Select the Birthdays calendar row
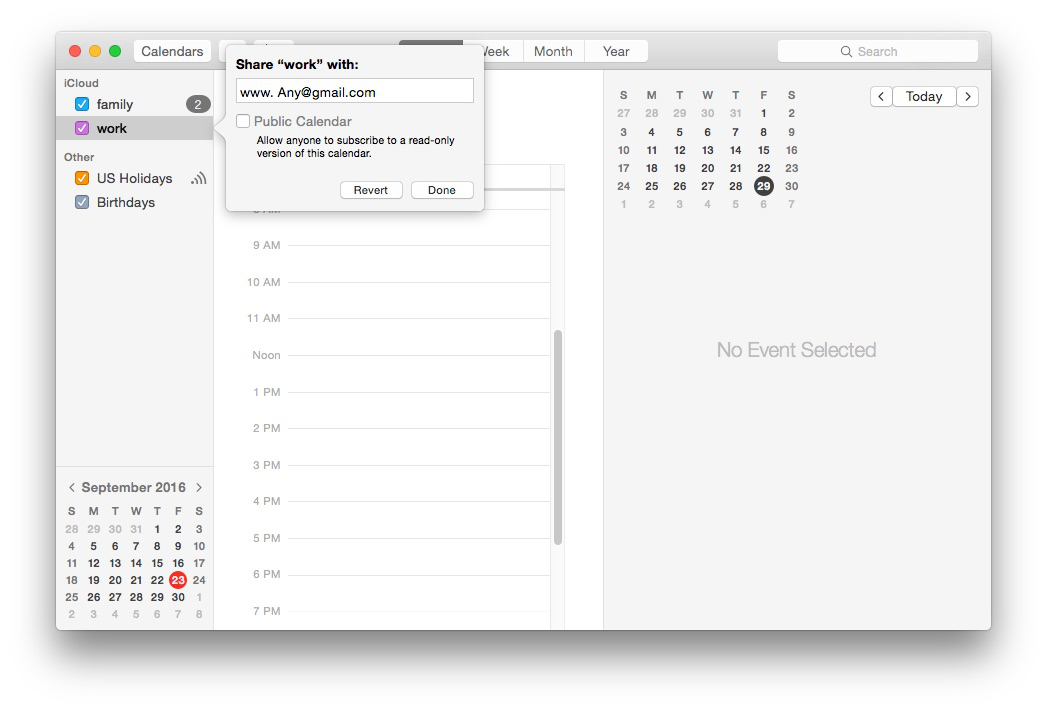The image size is (1047, 710). click(x=135, y=202)
